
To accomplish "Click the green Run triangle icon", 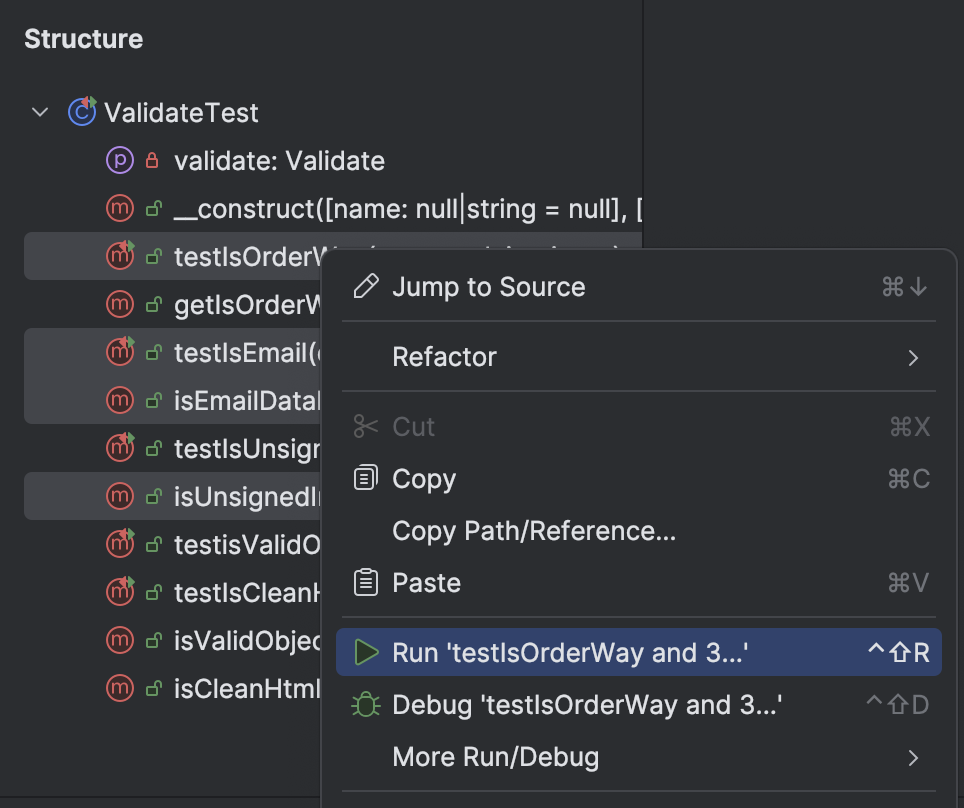I will [x=367, y=653].
